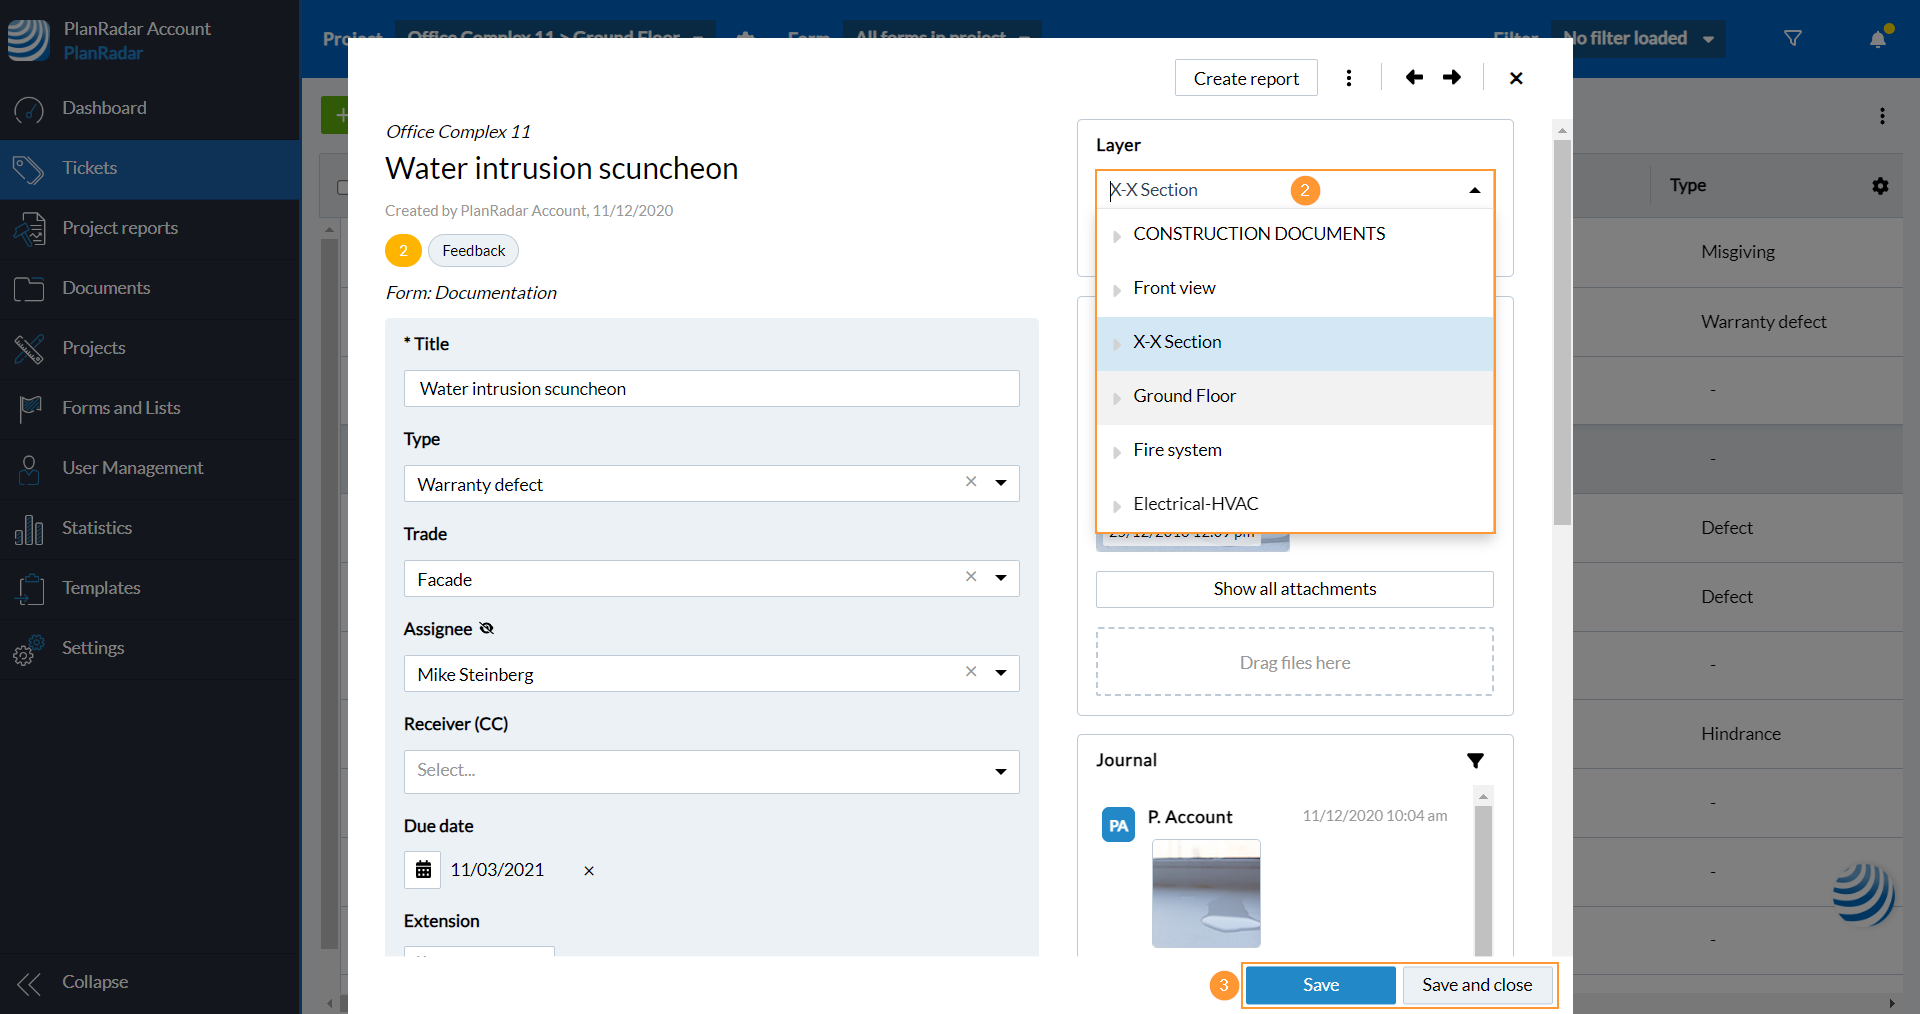Click the filter funnel icon in top bar
The width and height of the screenshot is (1920, 1014).
coord(1793,38)
